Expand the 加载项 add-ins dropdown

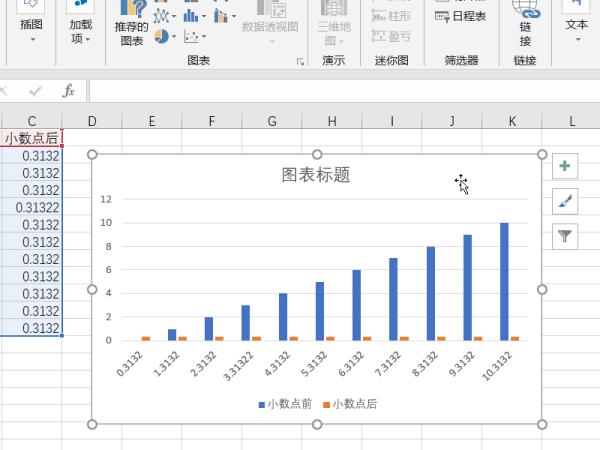[88, 39]
